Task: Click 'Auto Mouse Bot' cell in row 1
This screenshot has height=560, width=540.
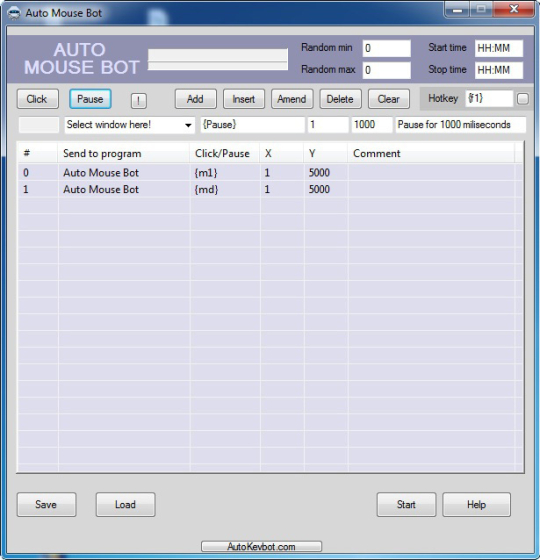Action: point(101,189)
